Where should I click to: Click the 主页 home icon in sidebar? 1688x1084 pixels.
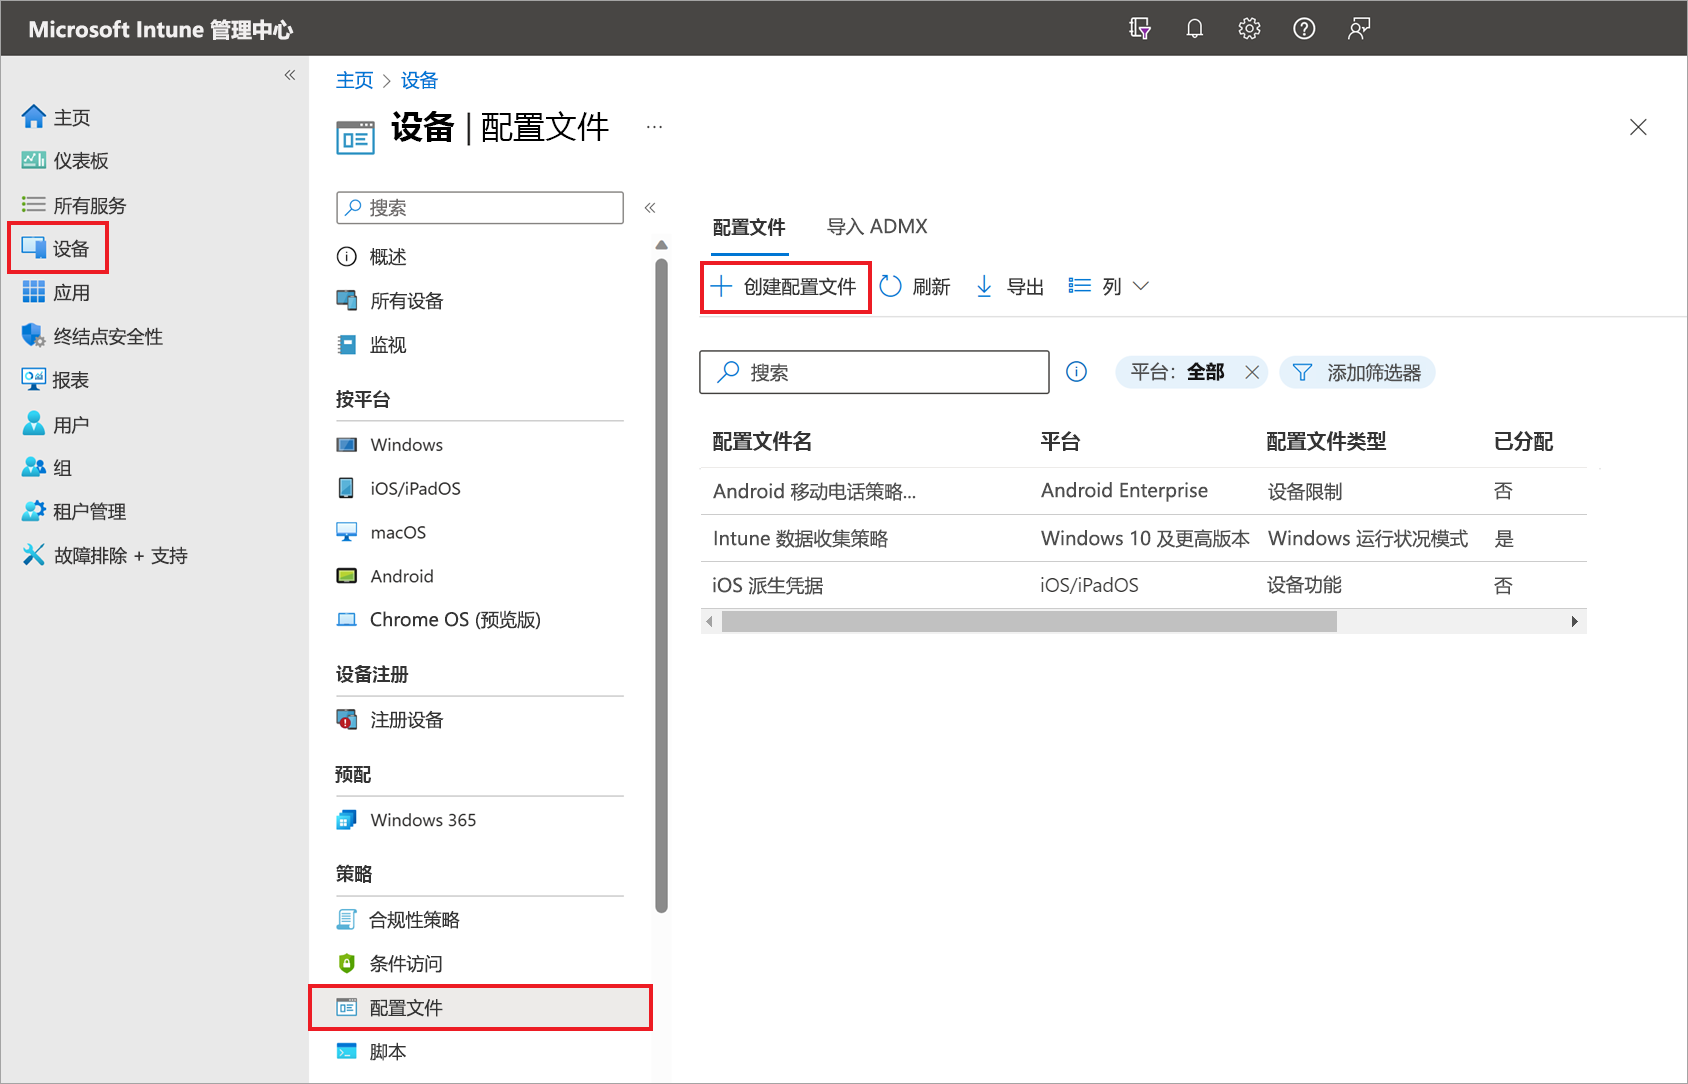point(34,117)
